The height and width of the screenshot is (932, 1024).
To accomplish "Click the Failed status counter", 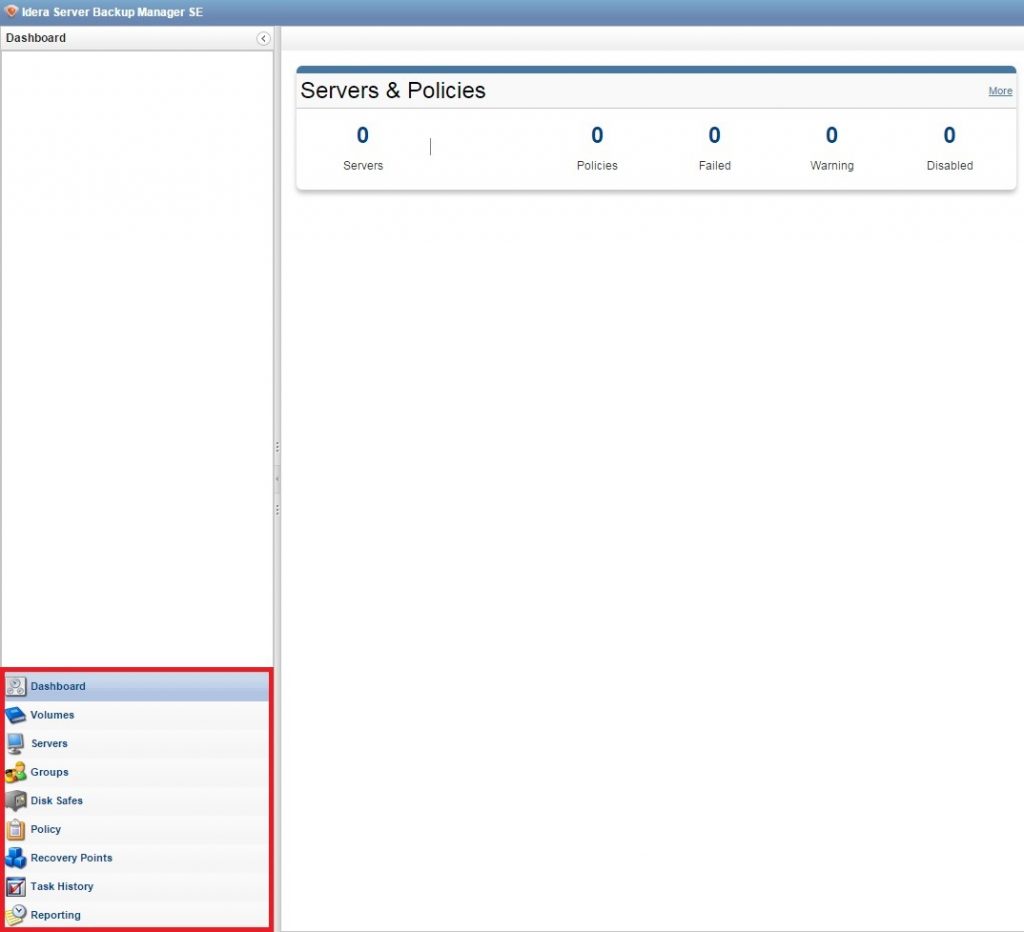I will coord(714,135).
